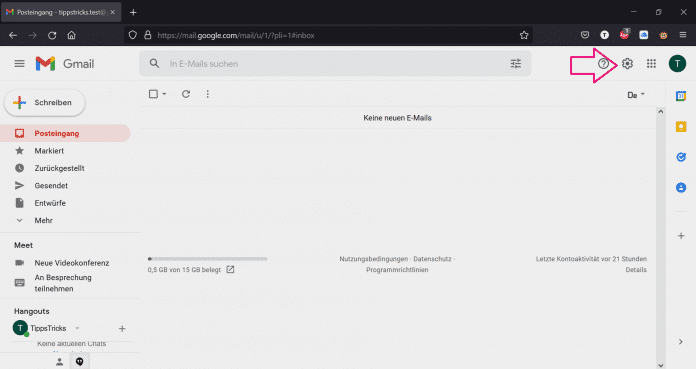Open the Nutzungsbedingungen link

(x=373, y=259)
